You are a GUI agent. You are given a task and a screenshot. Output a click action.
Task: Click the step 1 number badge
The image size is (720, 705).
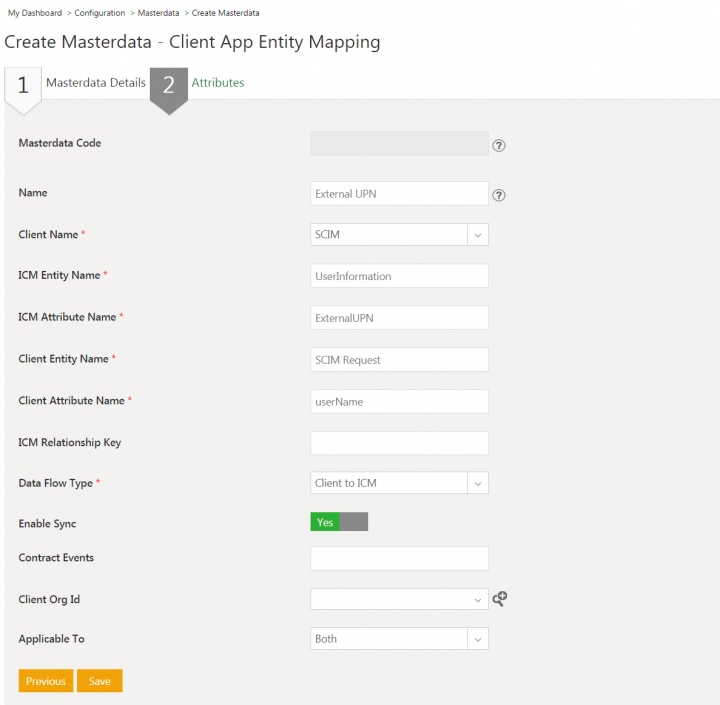[x=23, y=86]
